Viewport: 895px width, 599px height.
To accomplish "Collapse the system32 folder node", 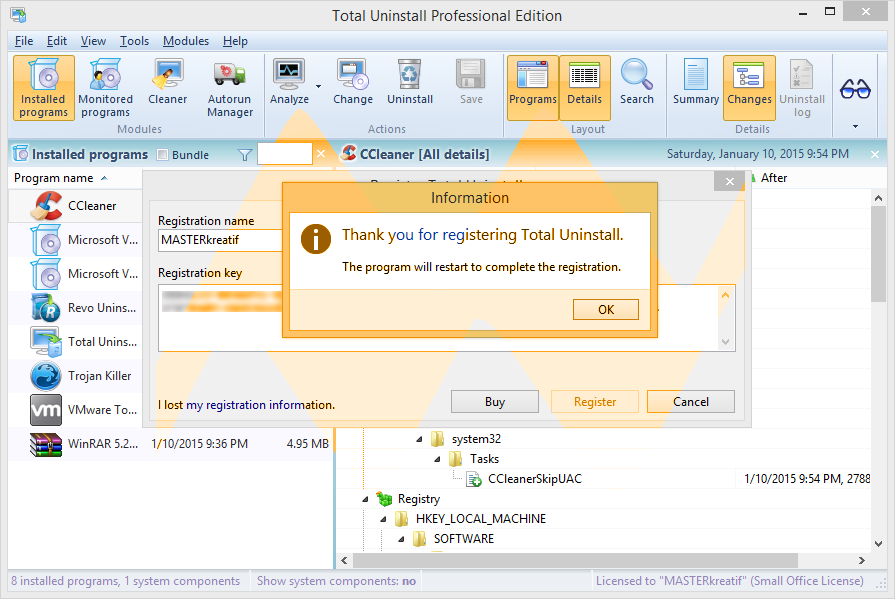I will 420,439.
